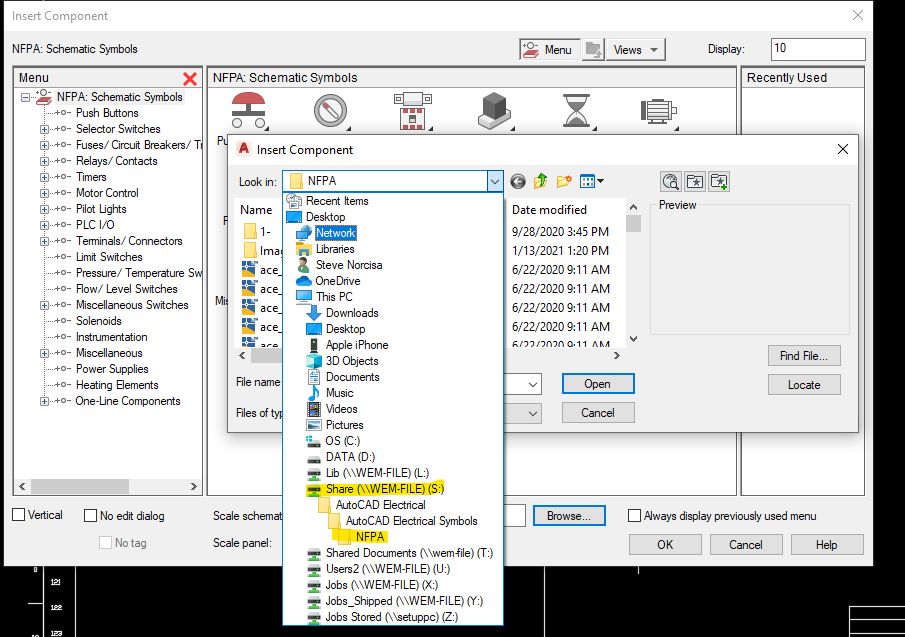Select the Motor Control symbol icon
This screenshot has width=905, height=637.
point(658,110)
